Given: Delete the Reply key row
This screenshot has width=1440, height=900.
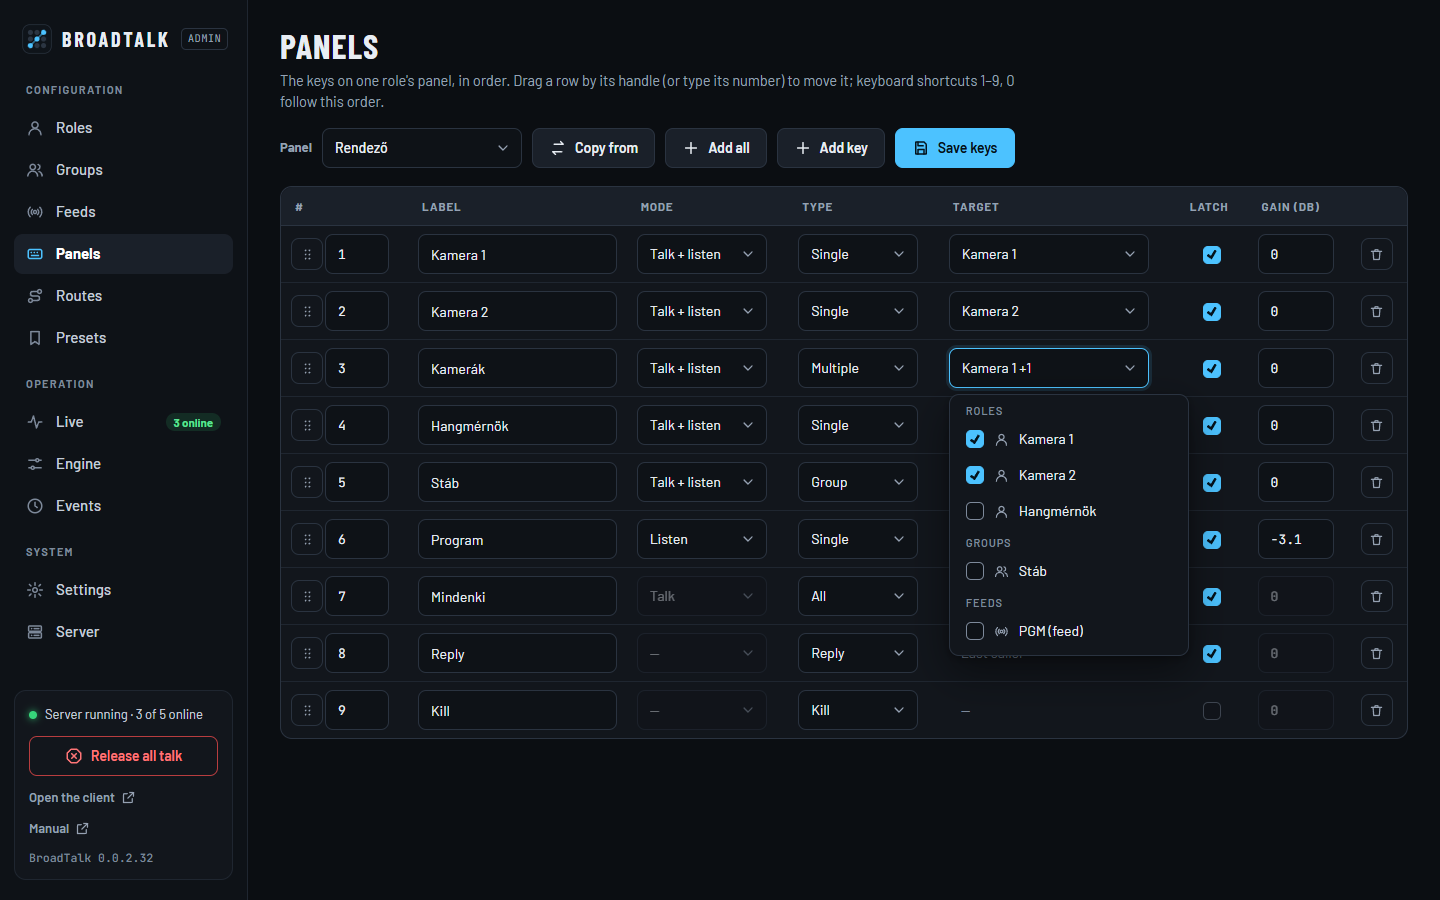Looking at the screenshot, I should [x=1376, y=653].
